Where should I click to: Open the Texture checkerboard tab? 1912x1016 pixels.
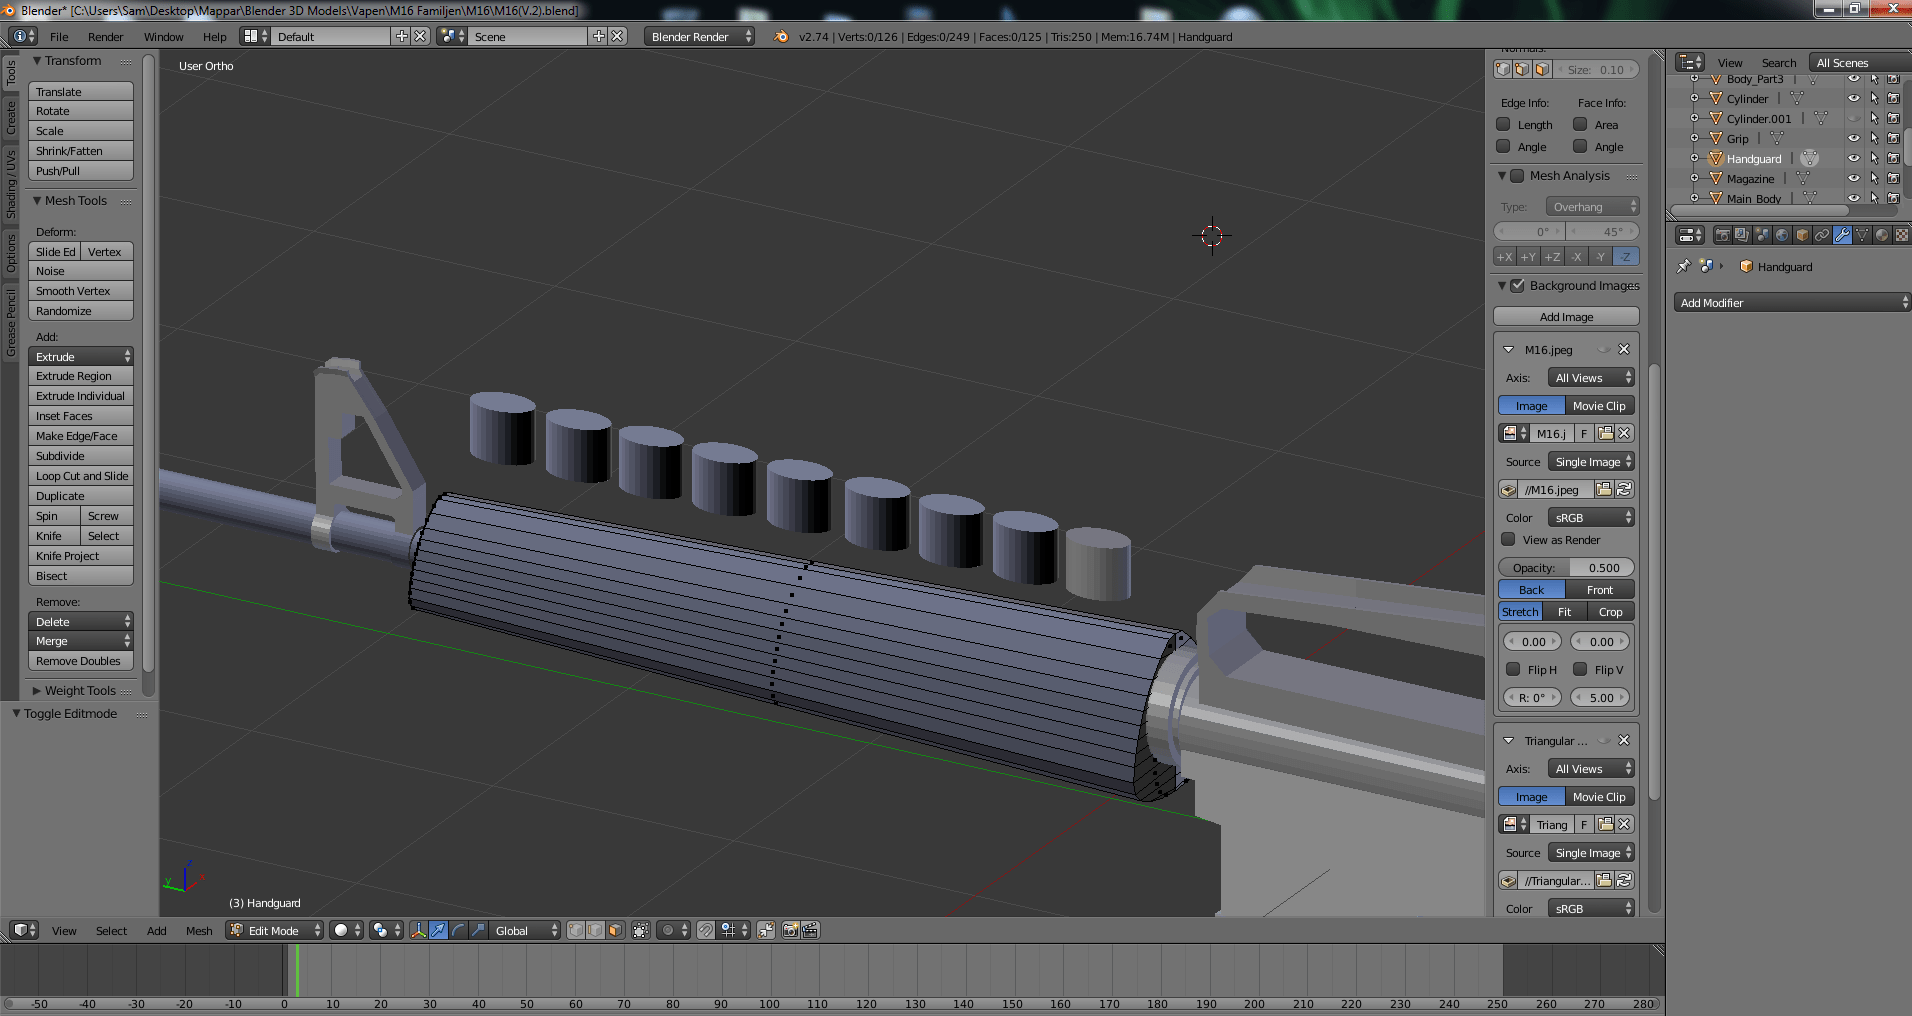[x=1902, y=235]
